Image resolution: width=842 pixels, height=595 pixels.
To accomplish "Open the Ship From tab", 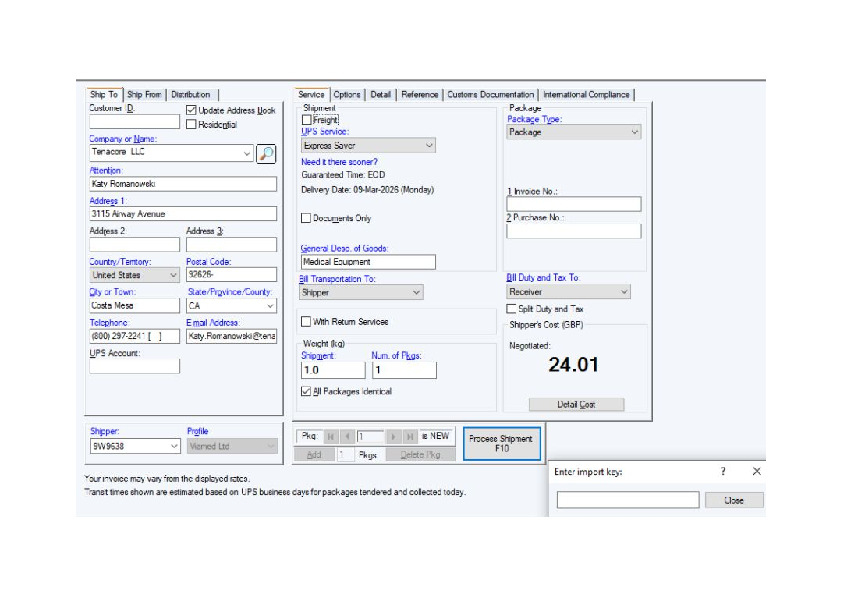I will 144,95.
